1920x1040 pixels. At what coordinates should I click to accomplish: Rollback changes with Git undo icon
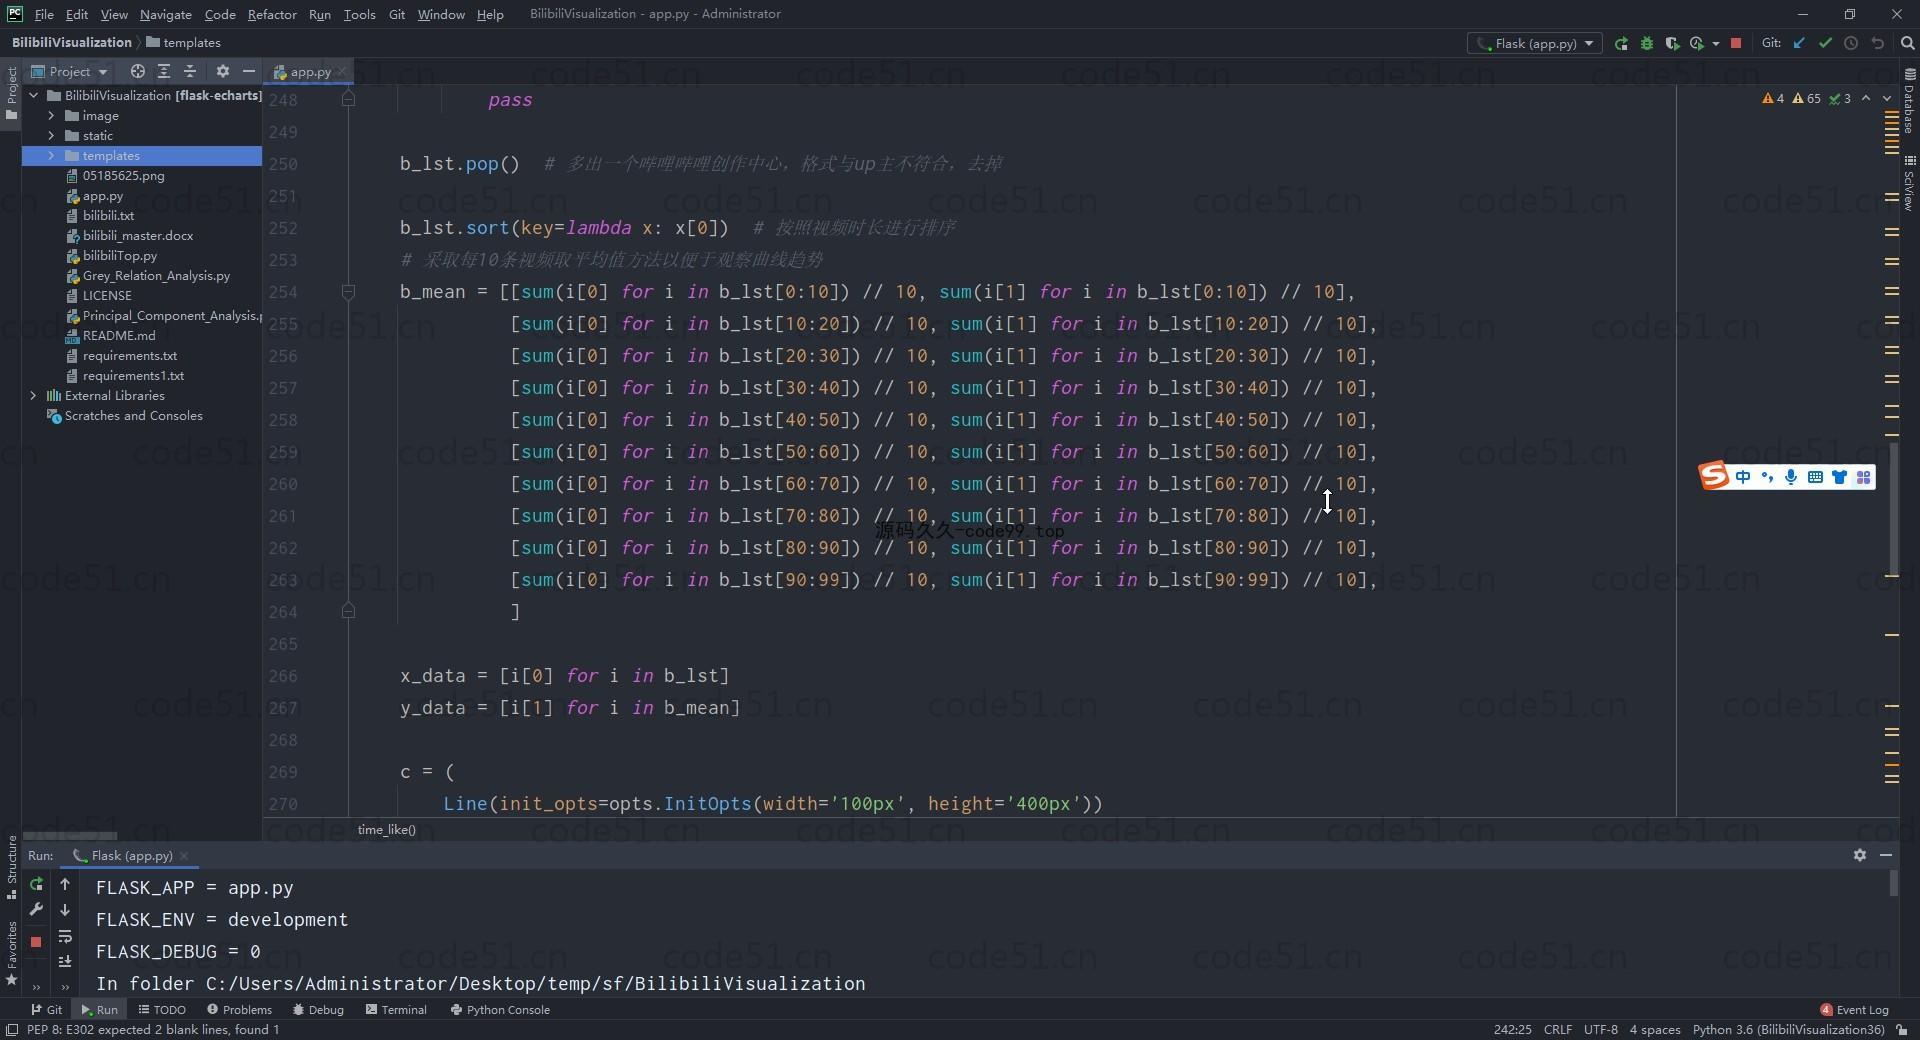tap(1877, 43)
